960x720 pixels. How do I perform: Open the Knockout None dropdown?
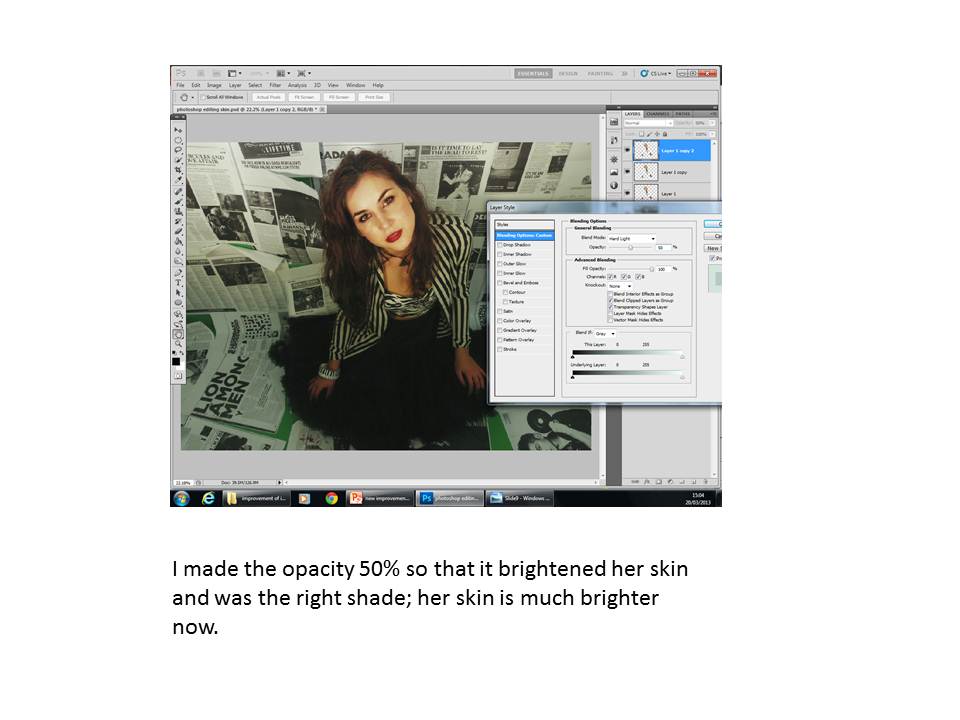click(x=620, y=286)
